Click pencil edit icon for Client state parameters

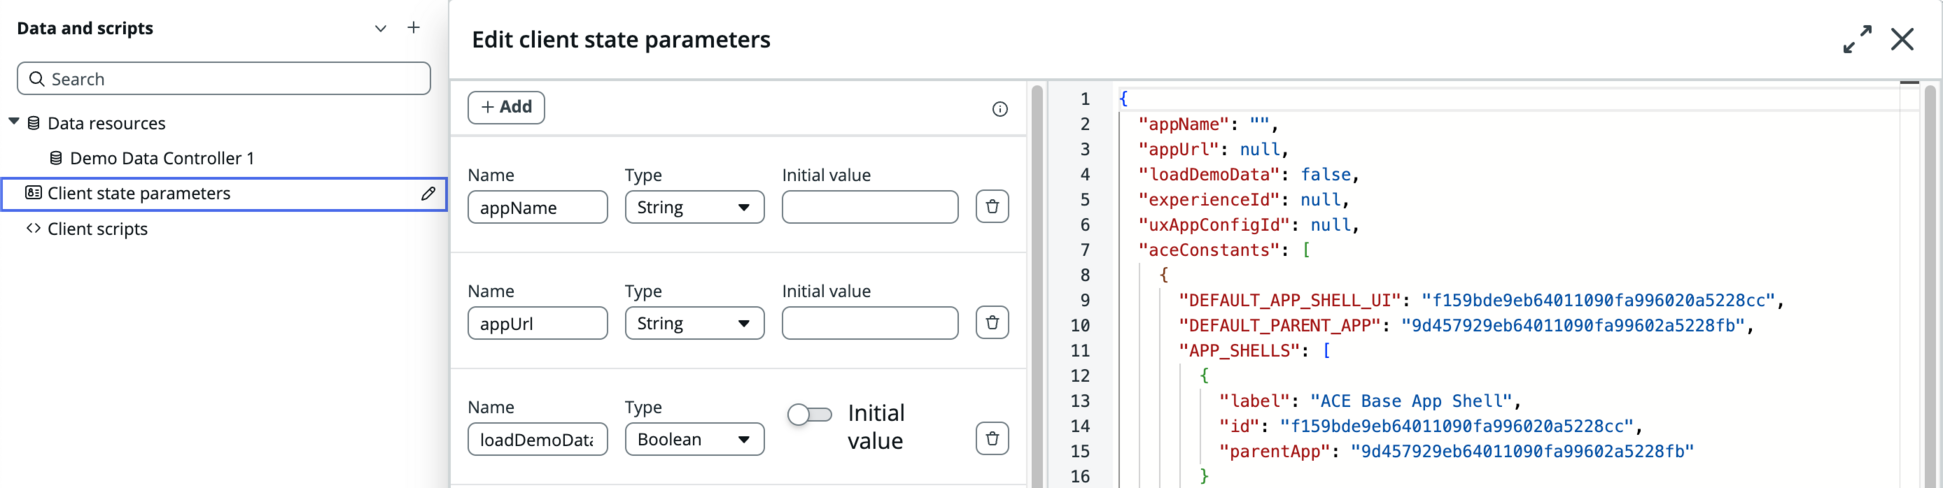pyautogui.click(x=428, y=194)
